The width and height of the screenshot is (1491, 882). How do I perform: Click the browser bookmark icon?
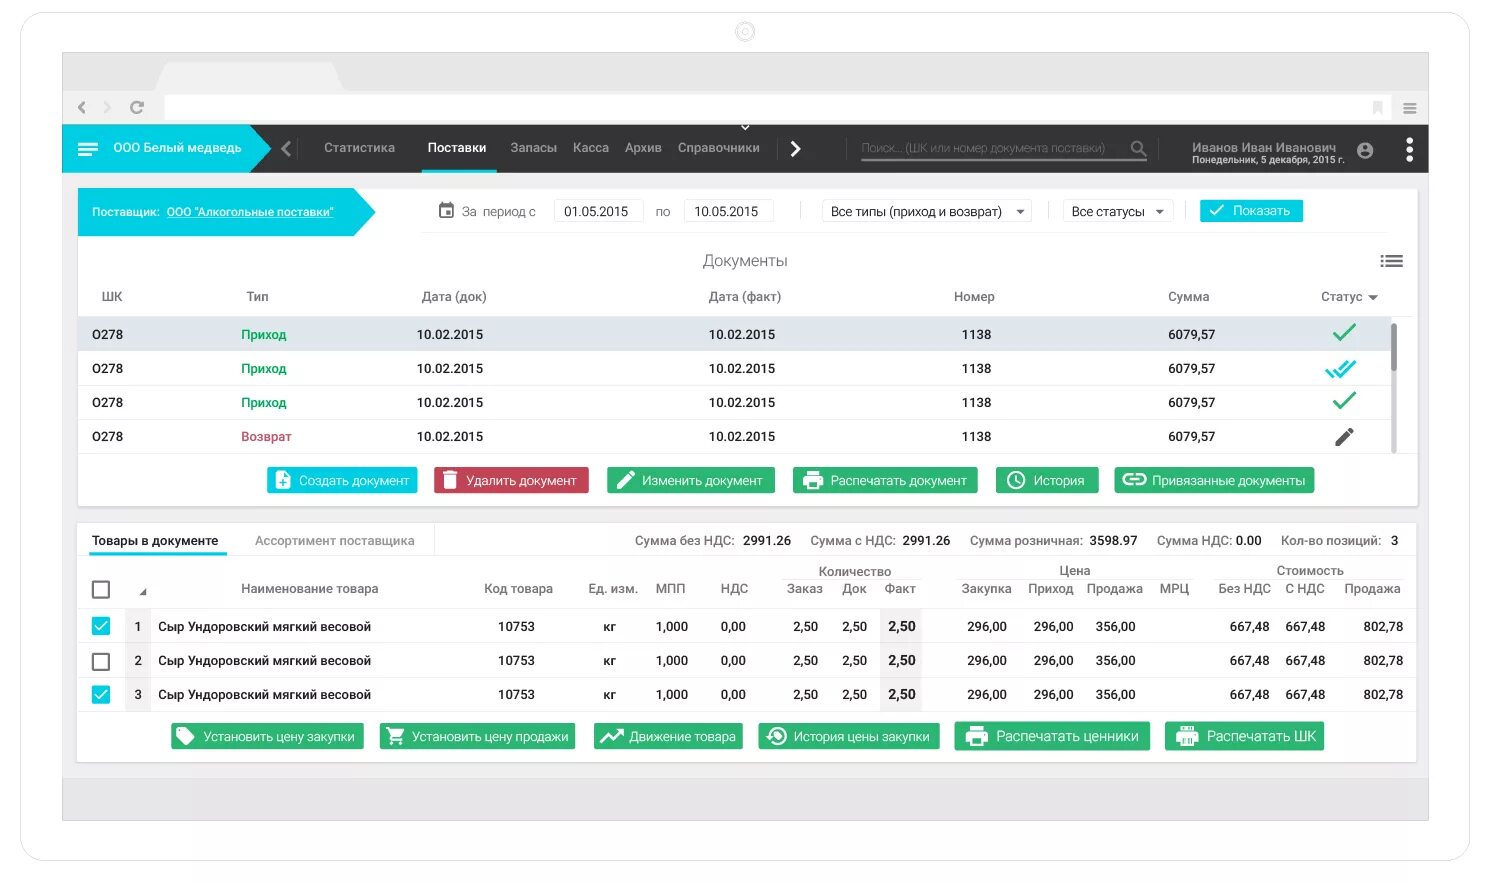(1377, 108)
